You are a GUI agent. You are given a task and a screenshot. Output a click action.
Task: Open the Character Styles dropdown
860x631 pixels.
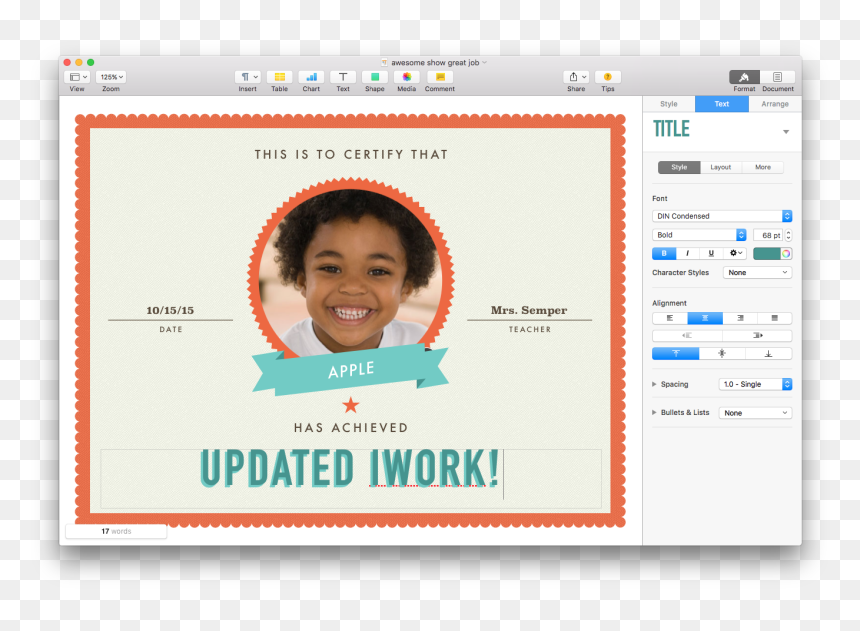[757, 273]
